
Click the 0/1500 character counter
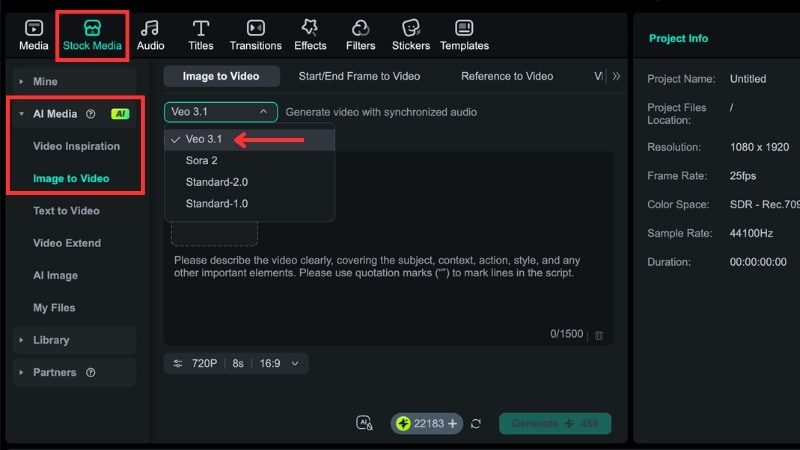pyautogui.click(x=566, y=334)
